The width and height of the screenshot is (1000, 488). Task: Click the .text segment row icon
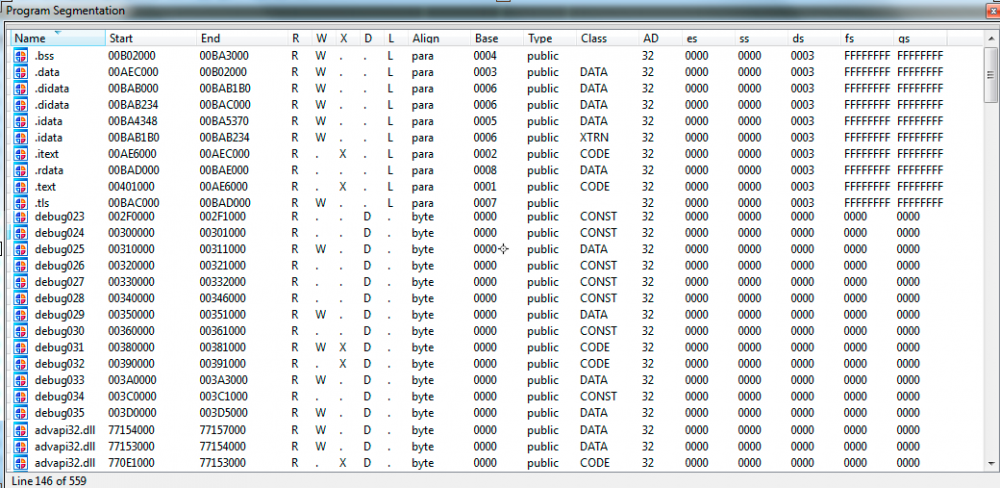point(21,187)
